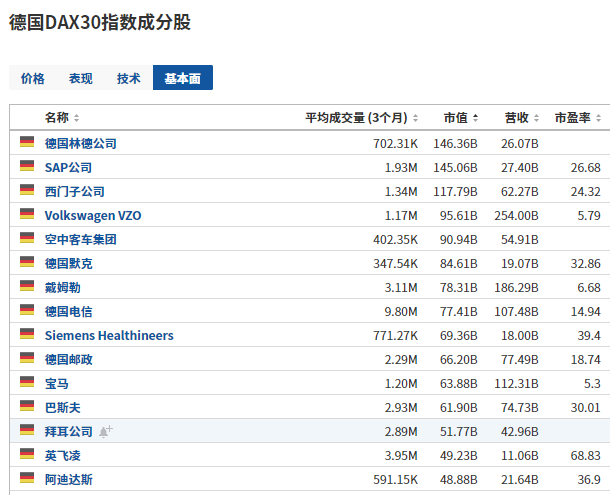The image size is (610, 495).
Task: Open the 表现 tab
Action: 81,78
